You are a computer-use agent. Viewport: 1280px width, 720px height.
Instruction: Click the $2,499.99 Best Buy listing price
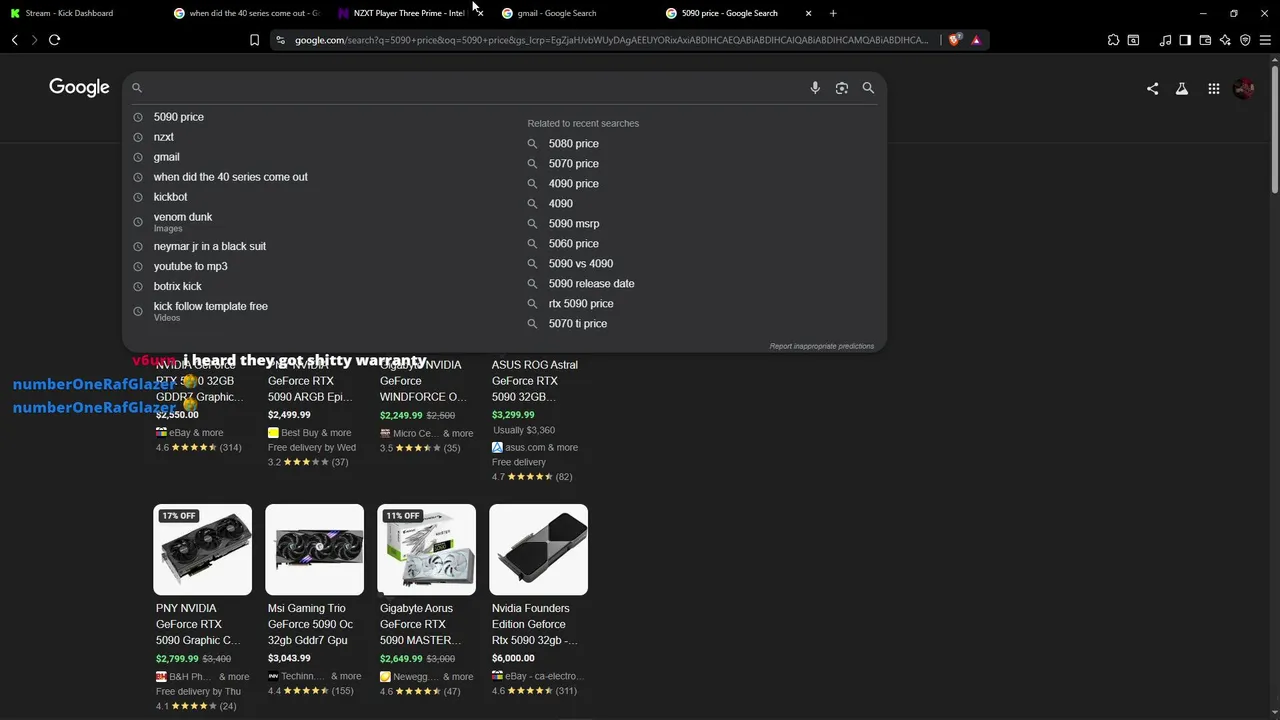point(289,415)
